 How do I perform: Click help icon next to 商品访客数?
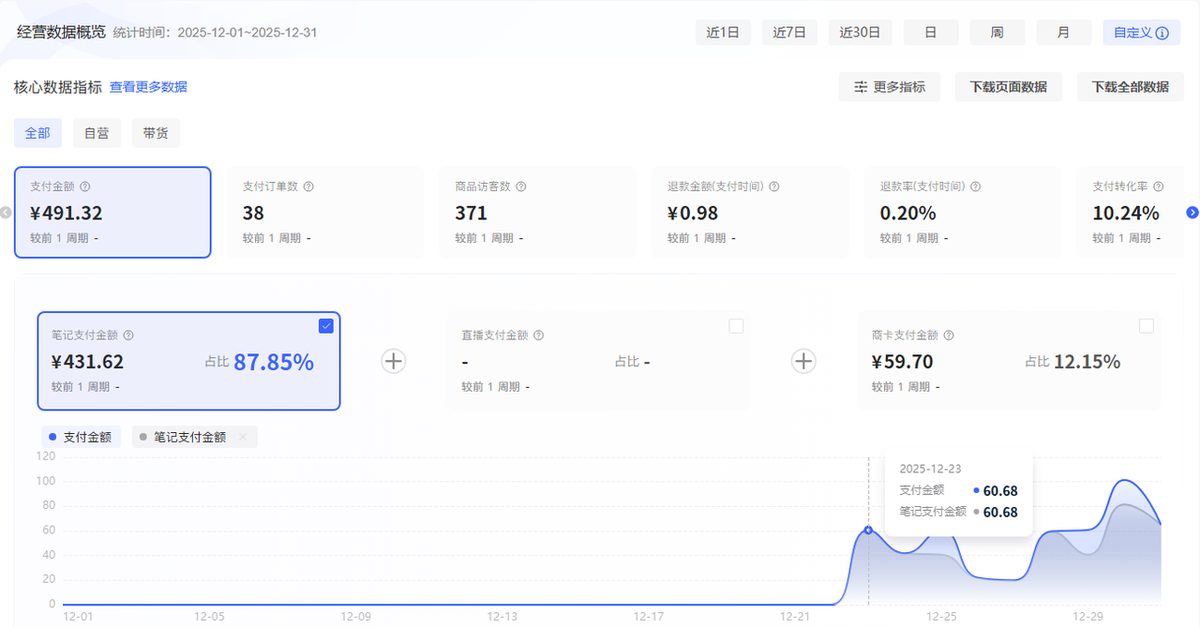point(521,187)
